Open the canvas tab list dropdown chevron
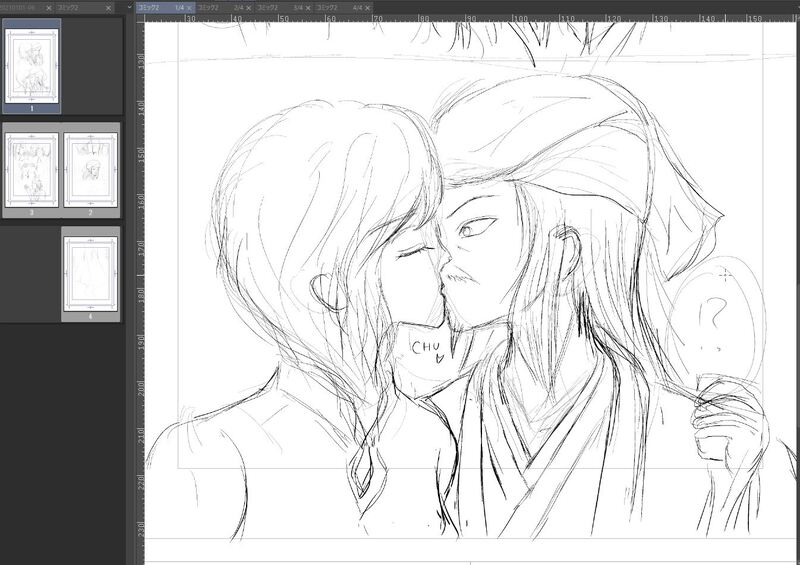 click(x=130, y=7)
